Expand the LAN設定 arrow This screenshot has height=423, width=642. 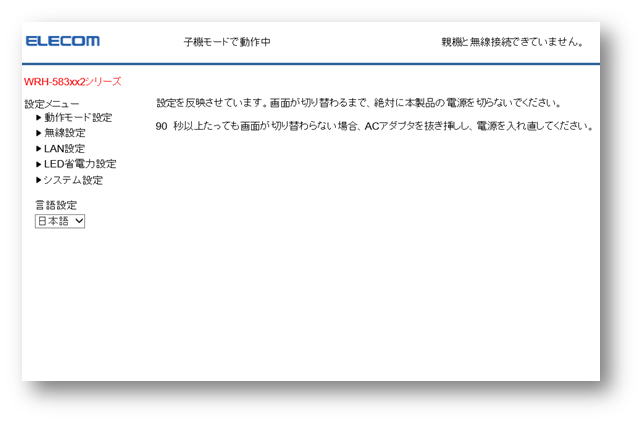[38, 149]
